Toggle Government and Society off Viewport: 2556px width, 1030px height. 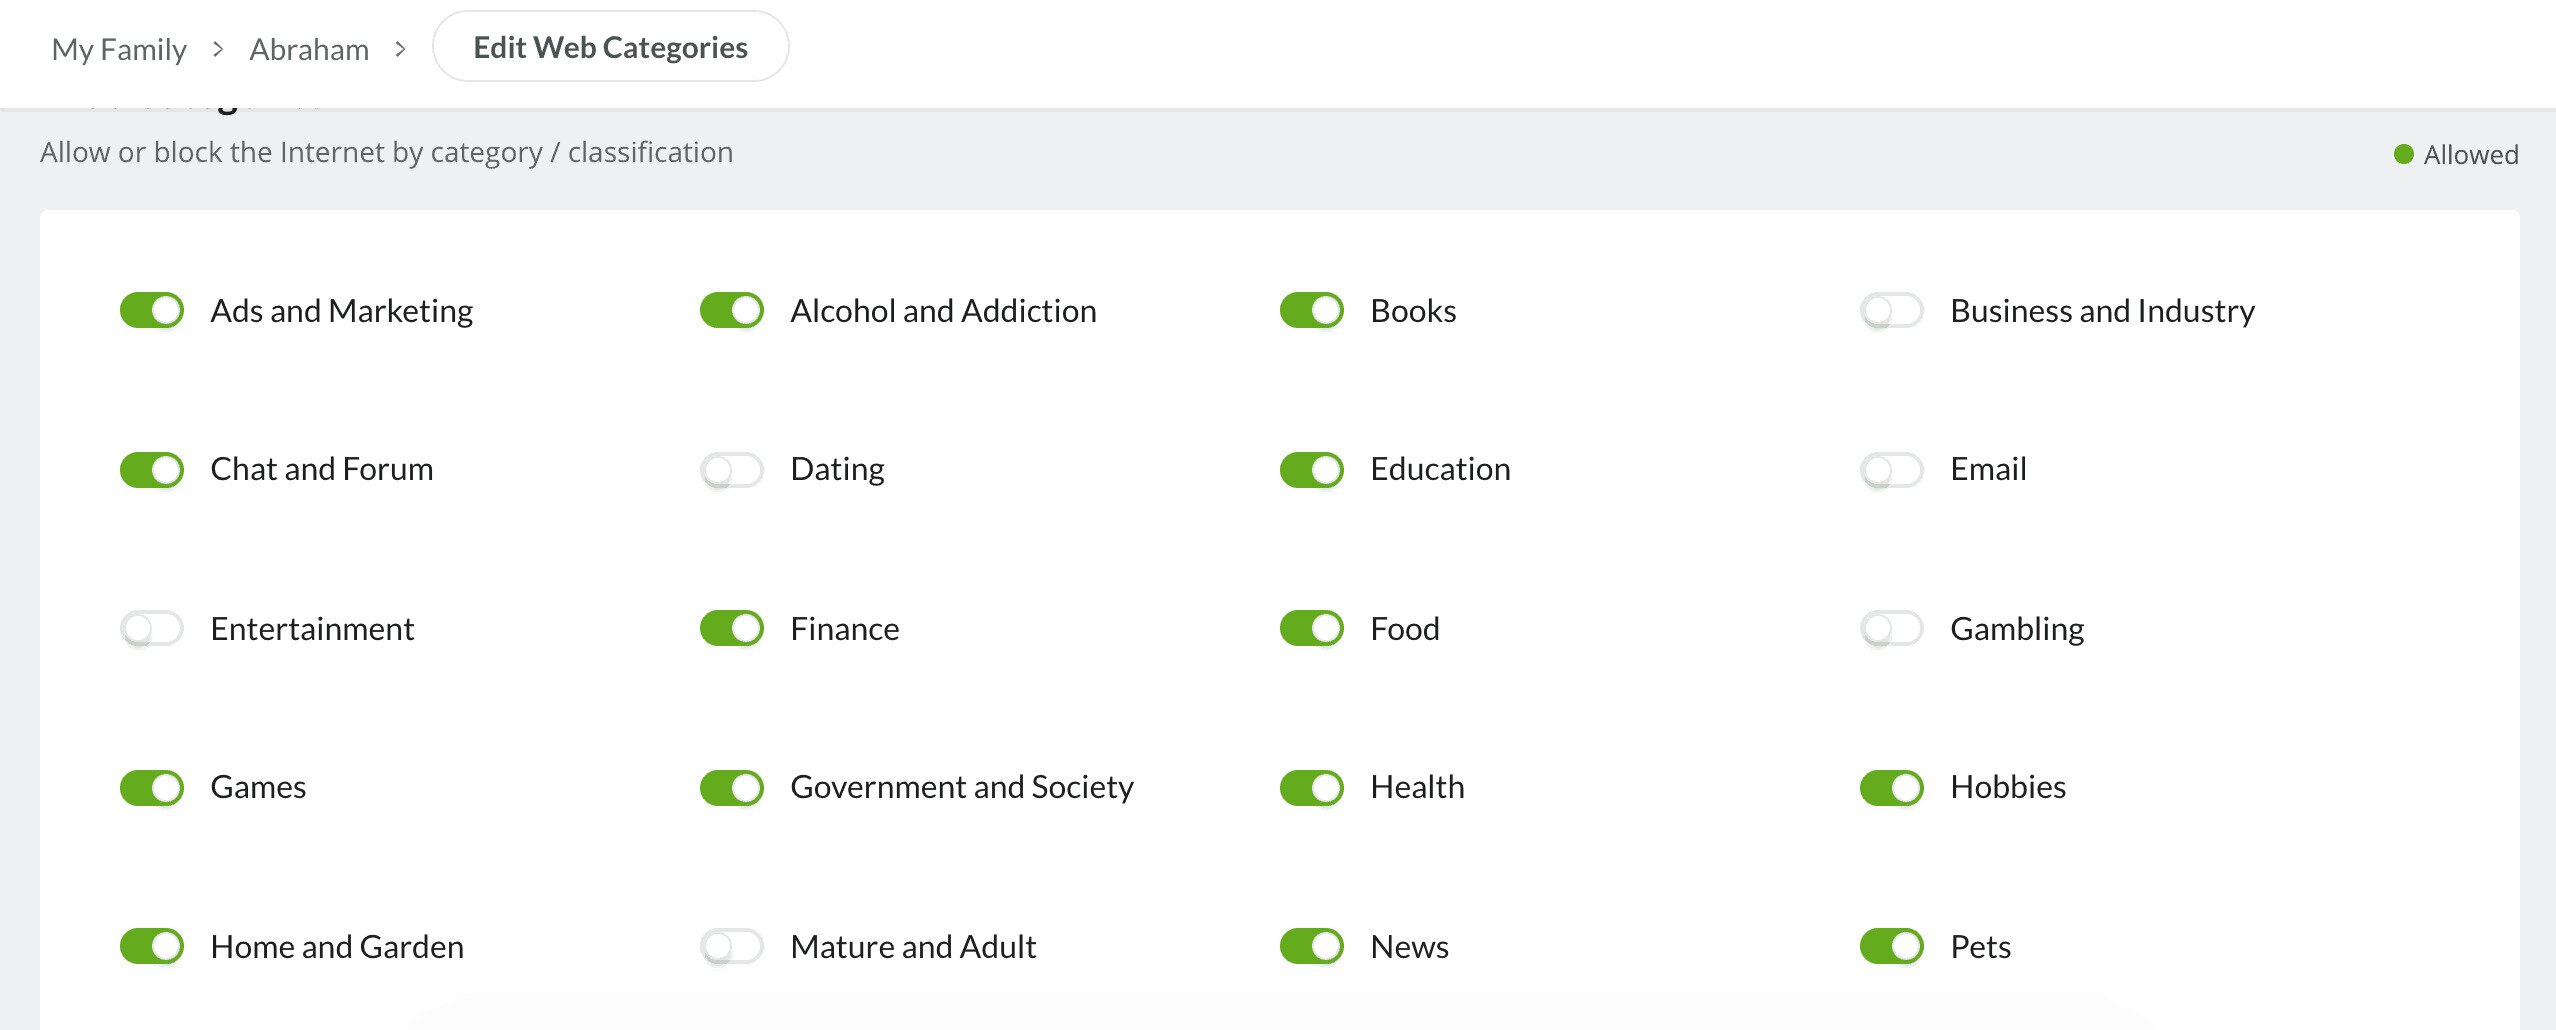732,787
